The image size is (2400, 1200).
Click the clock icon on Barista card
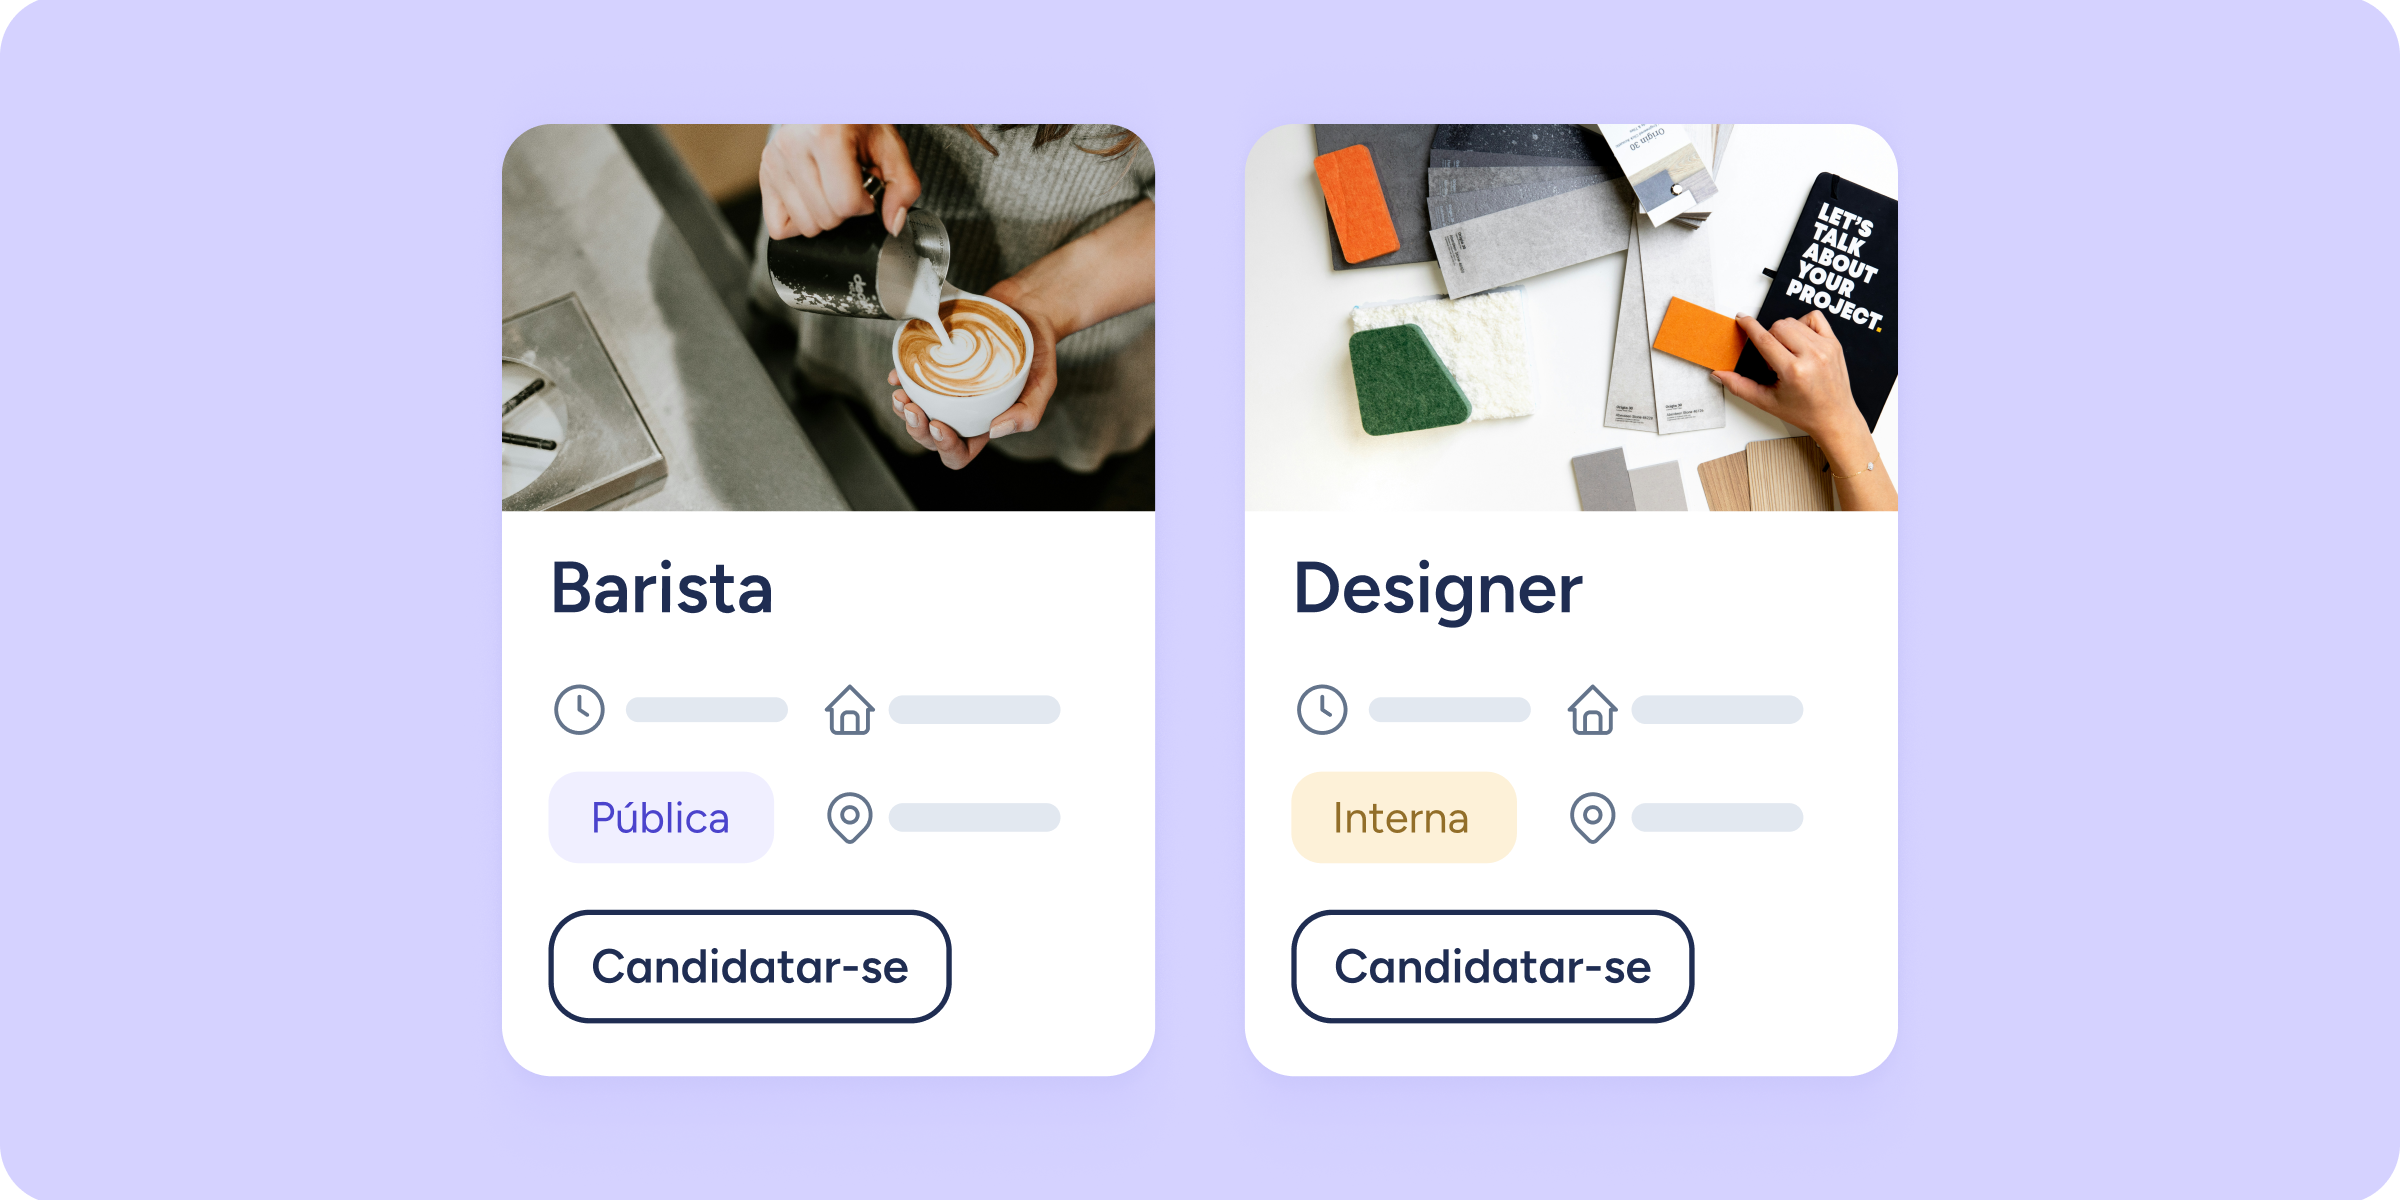(x=579, y=710)
